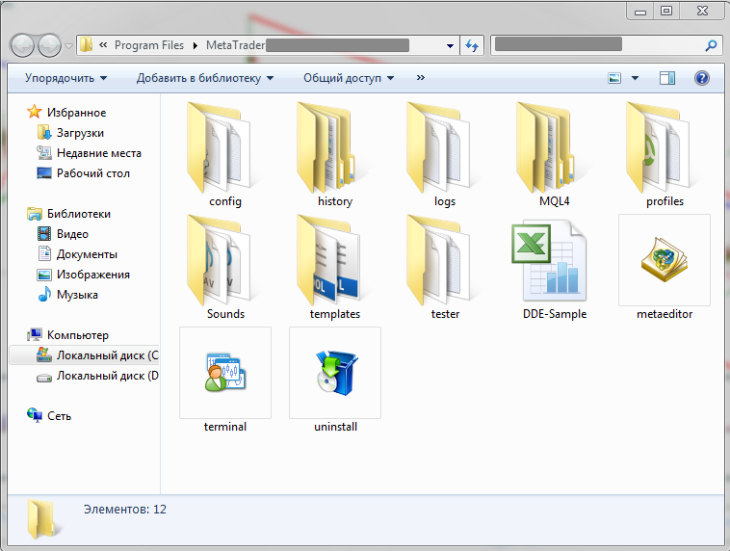
Task: Click the Forward navigation arrow
Action: pyautogui.click(x=50, y=45)
